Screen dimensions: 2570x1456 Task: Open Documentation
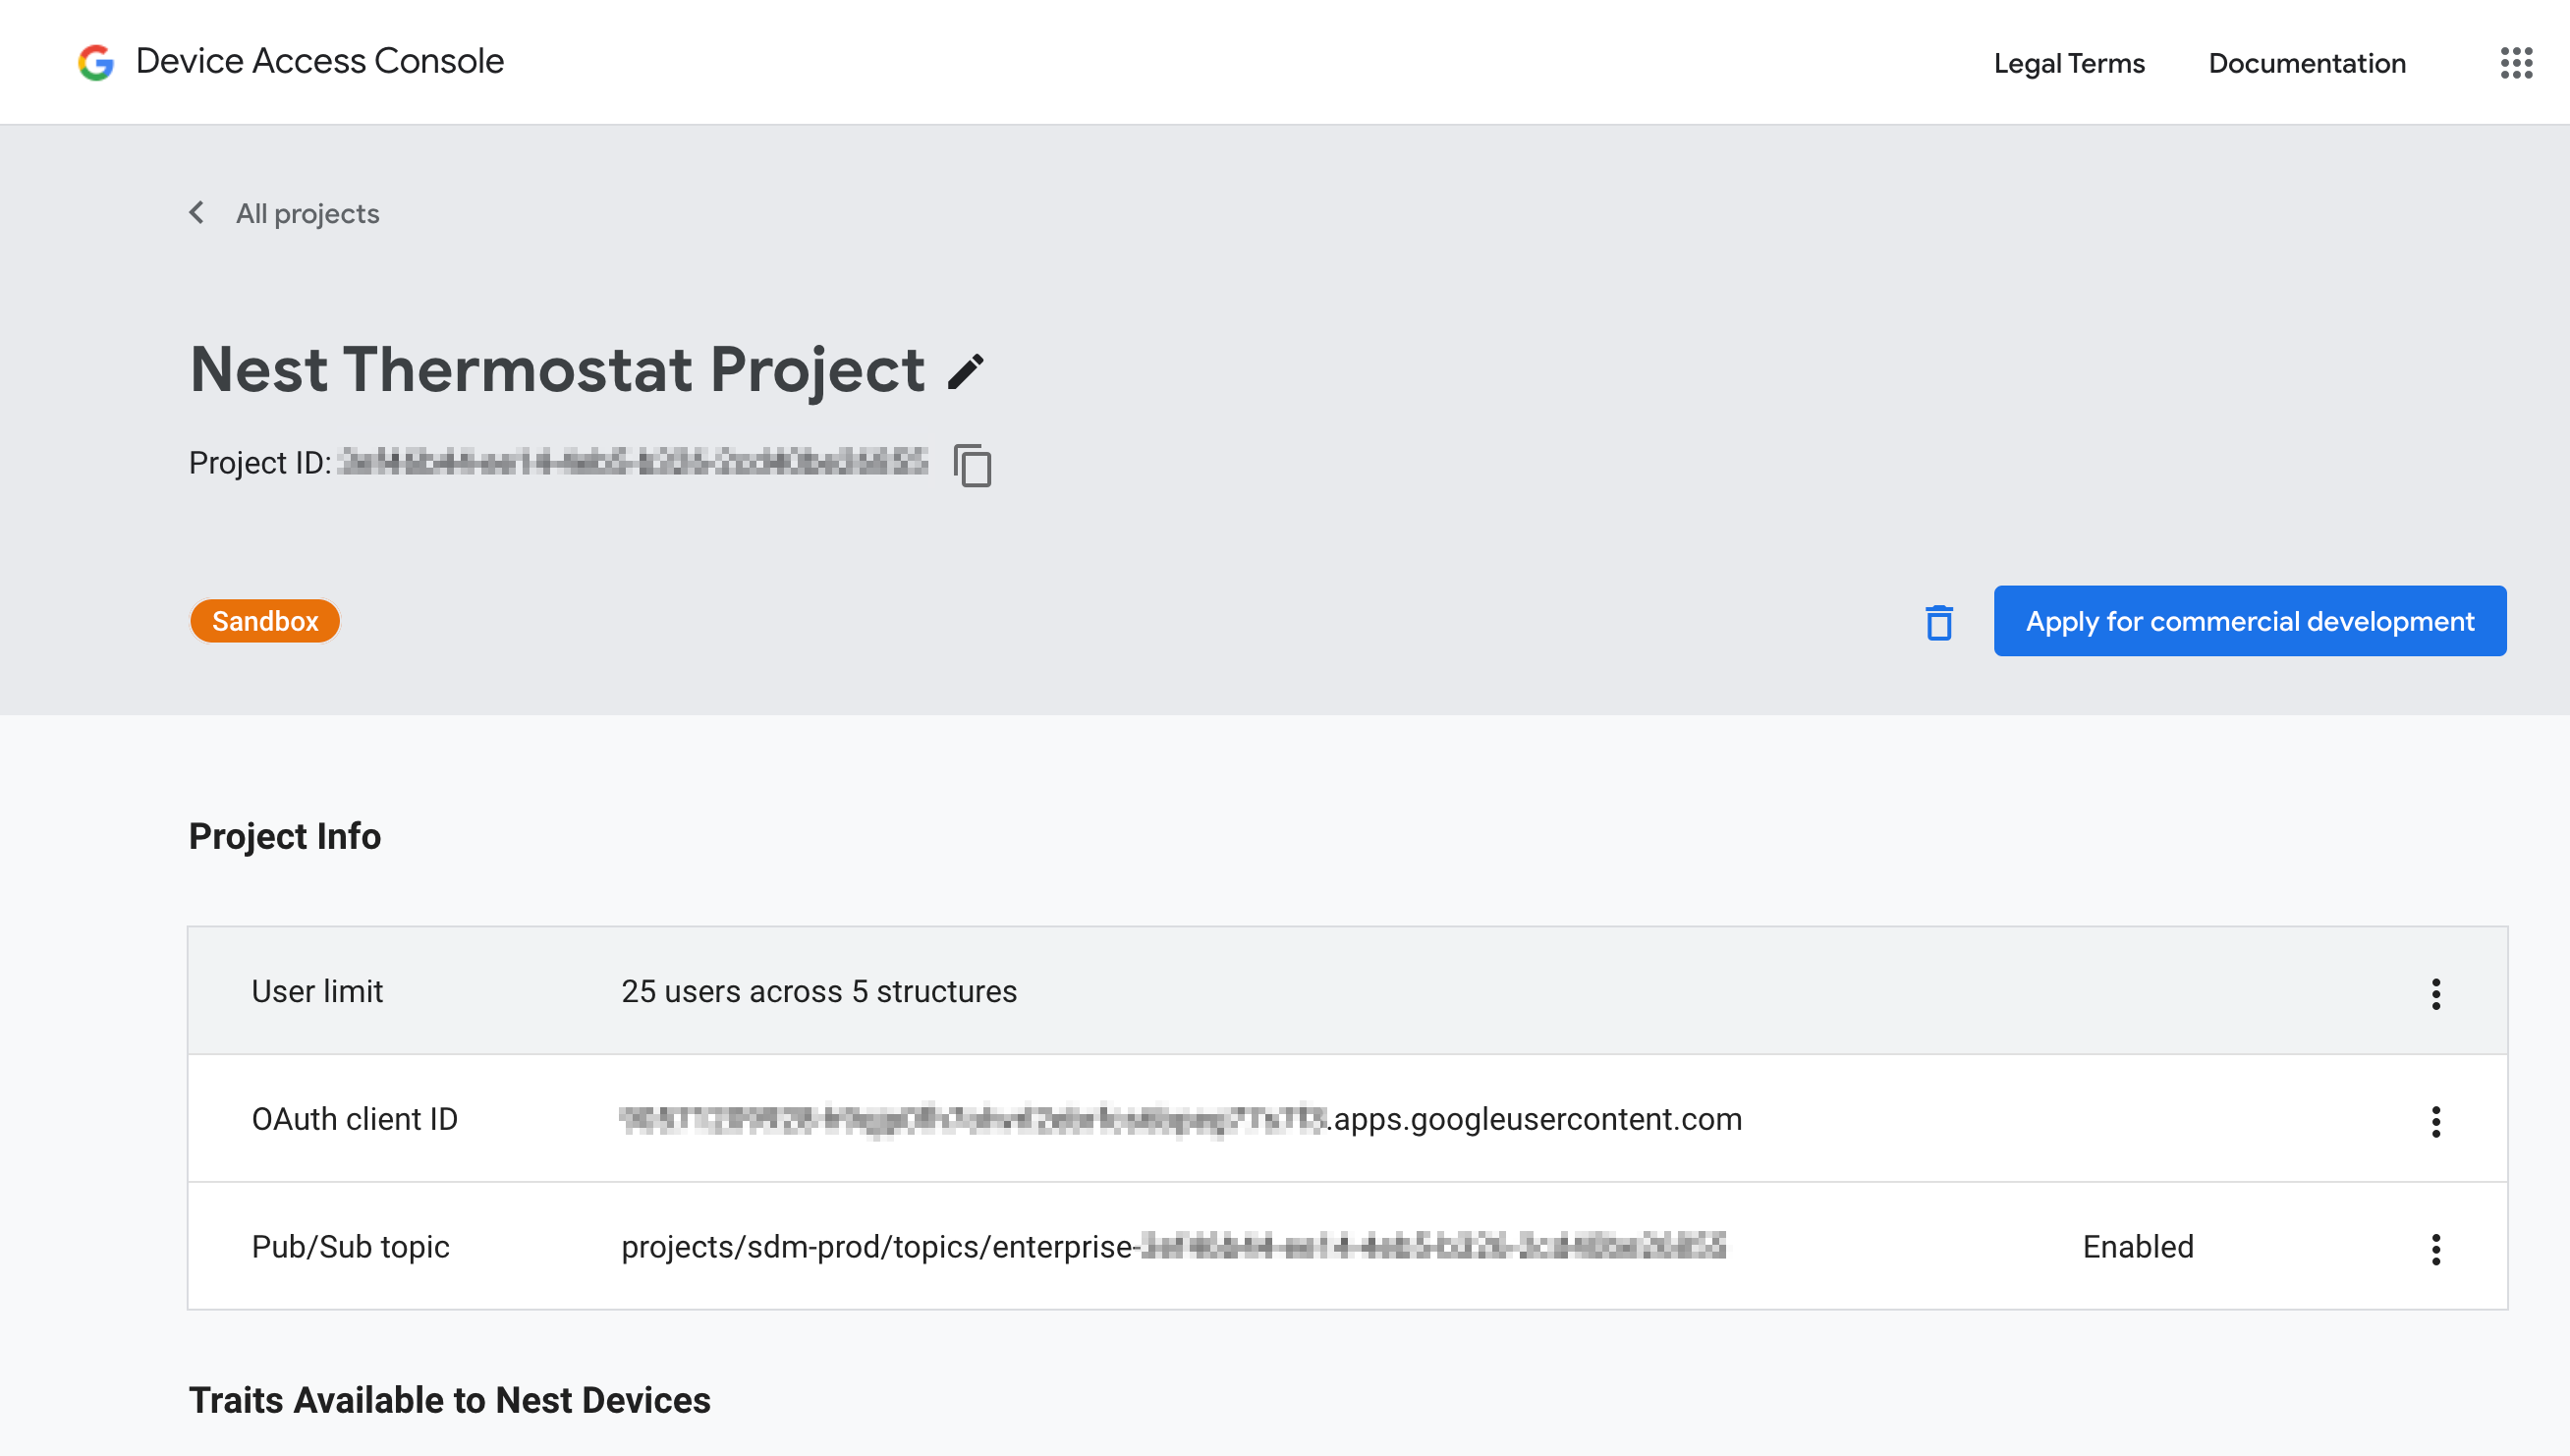coord(2307,63)
